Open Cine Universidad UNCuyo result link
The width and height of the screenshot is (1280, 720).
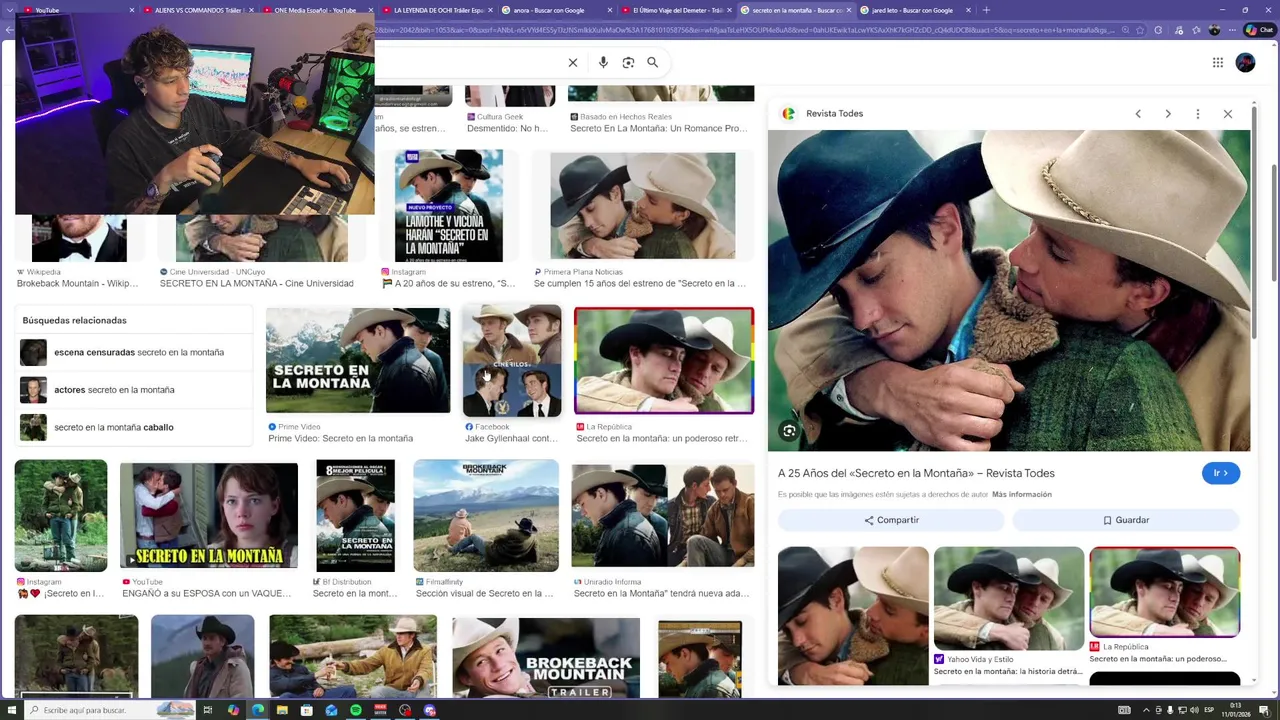pyautogui.click(x=257, y=284)
